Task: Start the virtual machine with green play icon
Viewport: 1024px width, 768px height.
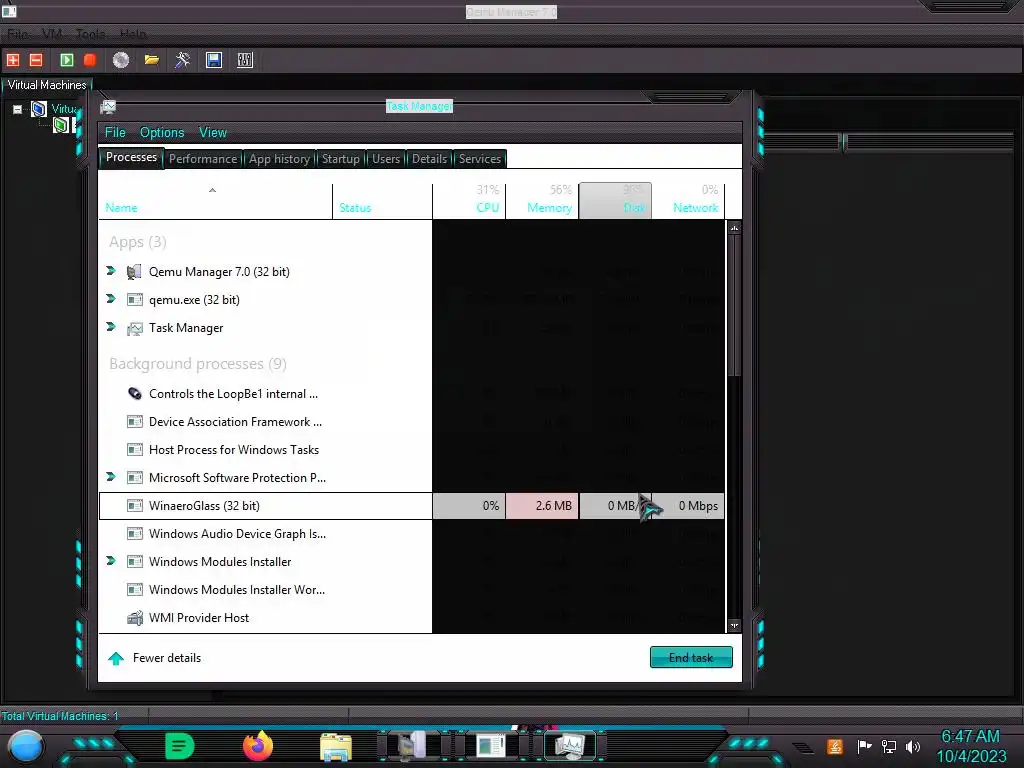Action: (67, 60)
